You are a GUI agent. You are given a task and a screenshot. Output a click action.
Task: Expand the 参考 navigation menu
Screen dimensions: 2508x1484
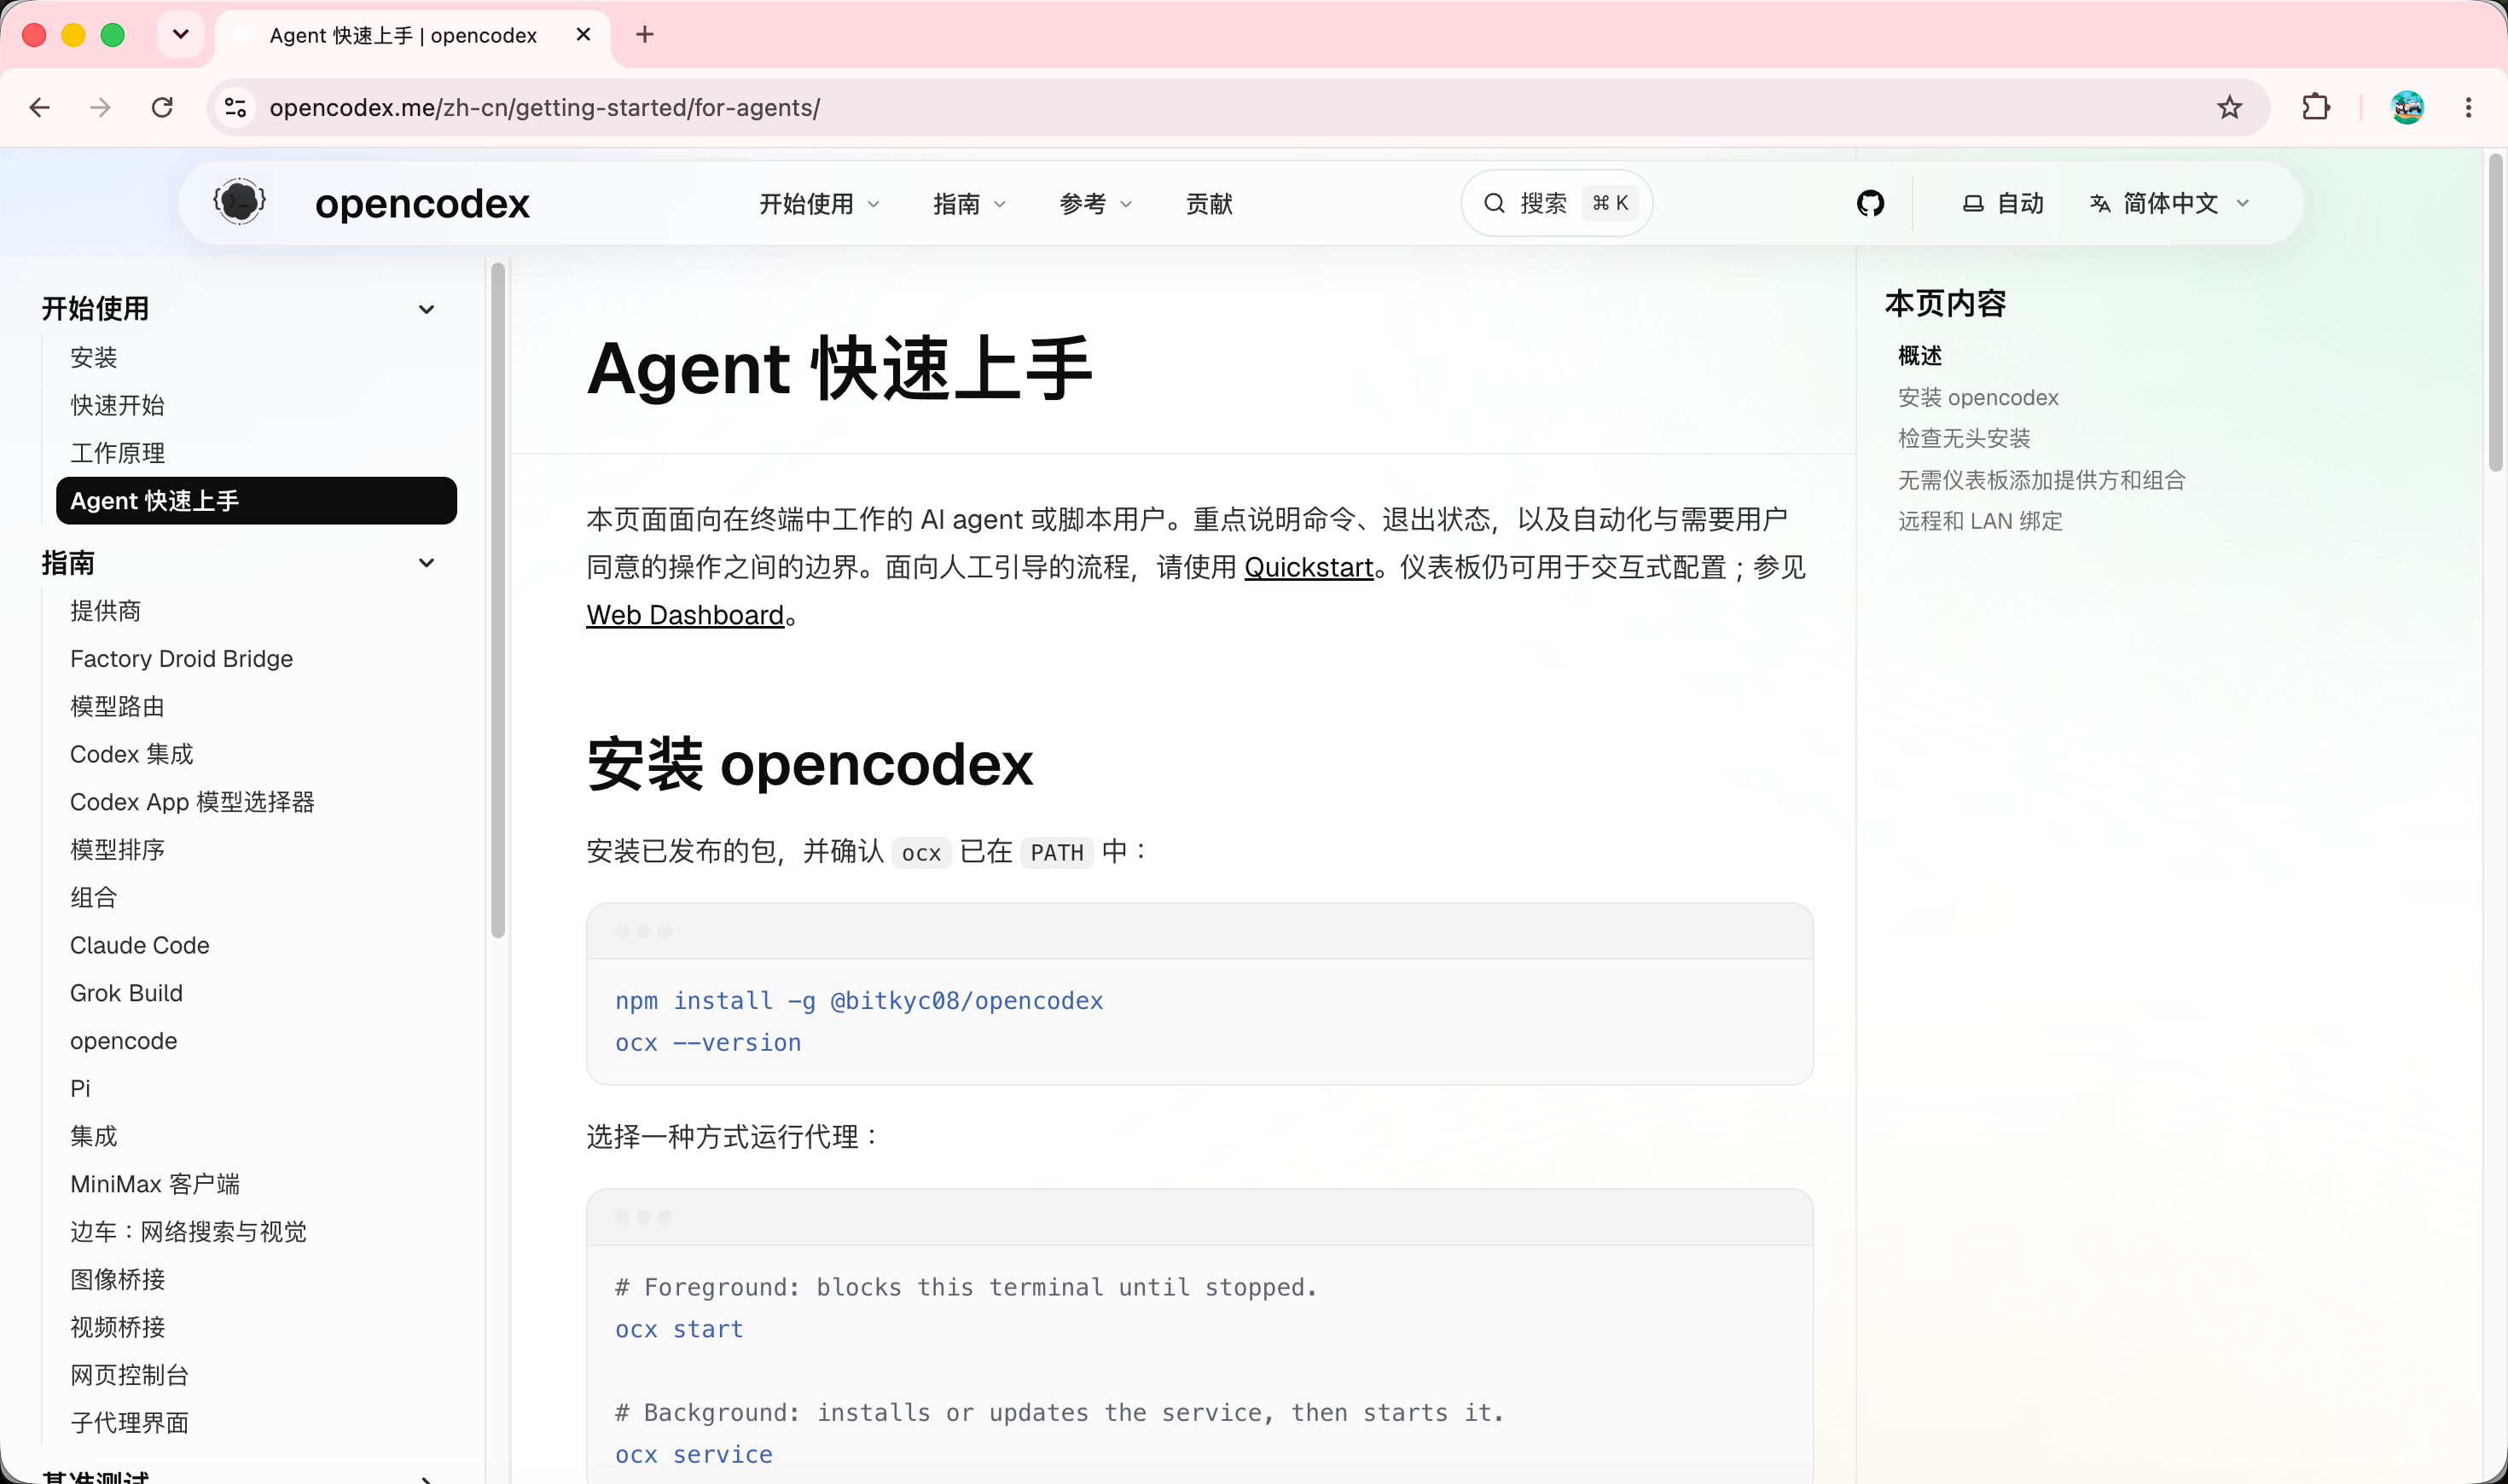click(1095, 204)
